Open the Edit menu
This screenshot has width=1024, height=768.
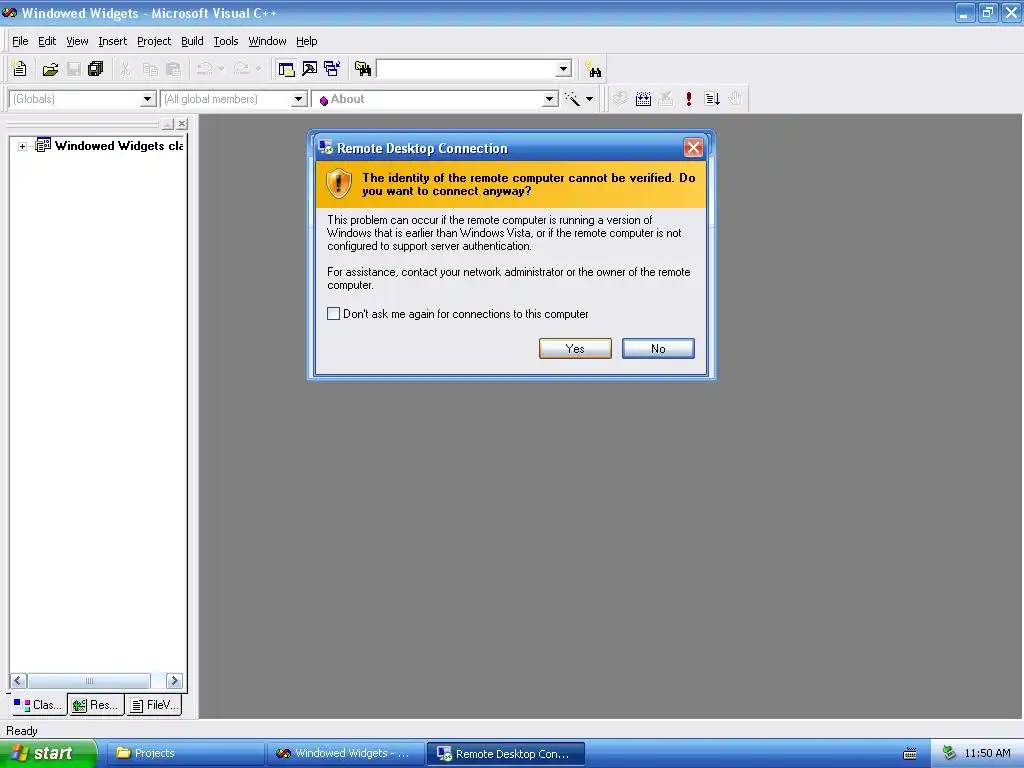pos(47,41)
